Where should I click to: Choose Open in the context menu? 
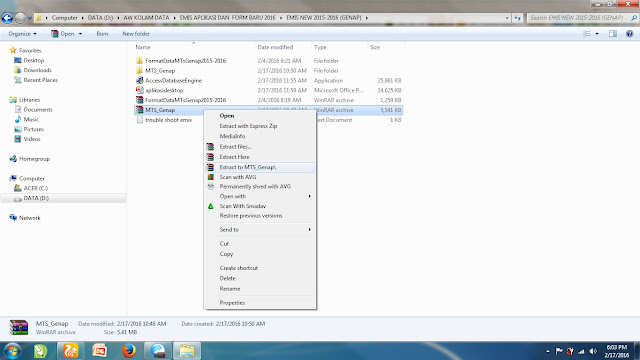coord(227,116)
